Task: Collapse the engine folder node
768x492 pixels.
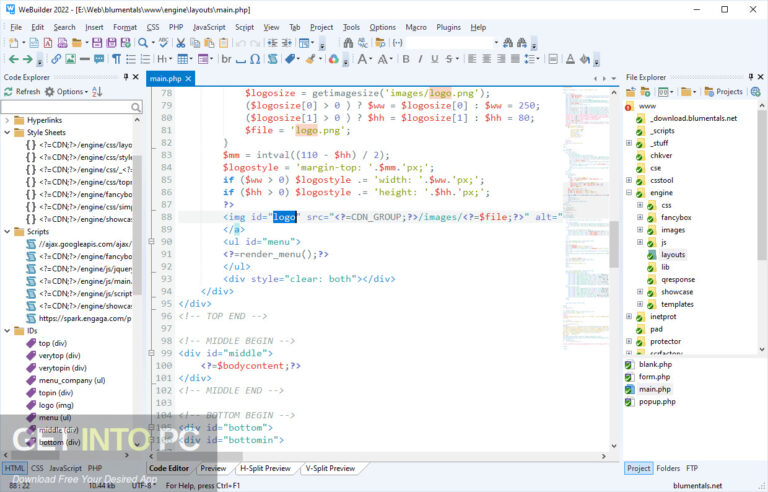Action: pos(629,193)
